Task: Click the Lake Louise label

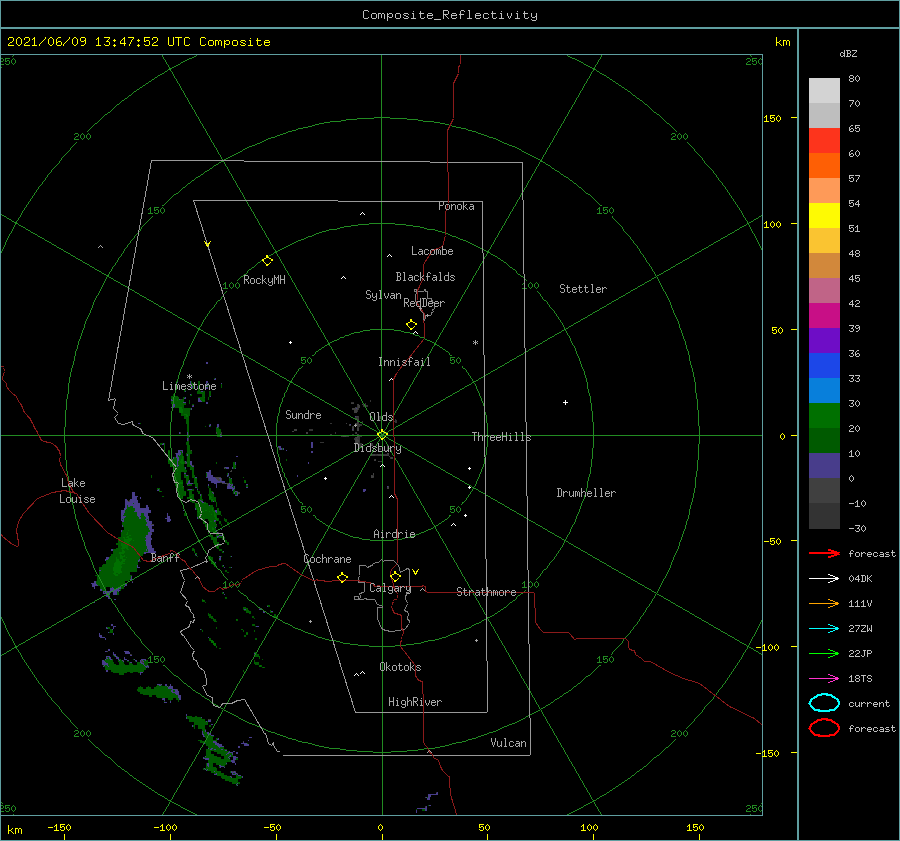Action: (77, 491)
